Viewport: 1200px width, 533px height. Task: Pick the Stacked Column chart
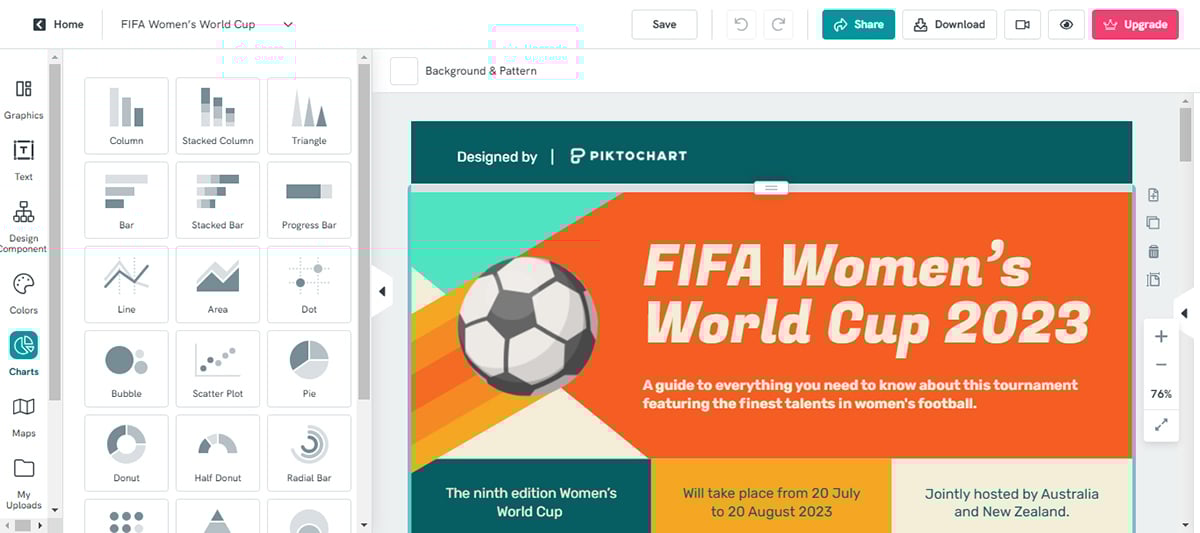click(x=217, y=118)
